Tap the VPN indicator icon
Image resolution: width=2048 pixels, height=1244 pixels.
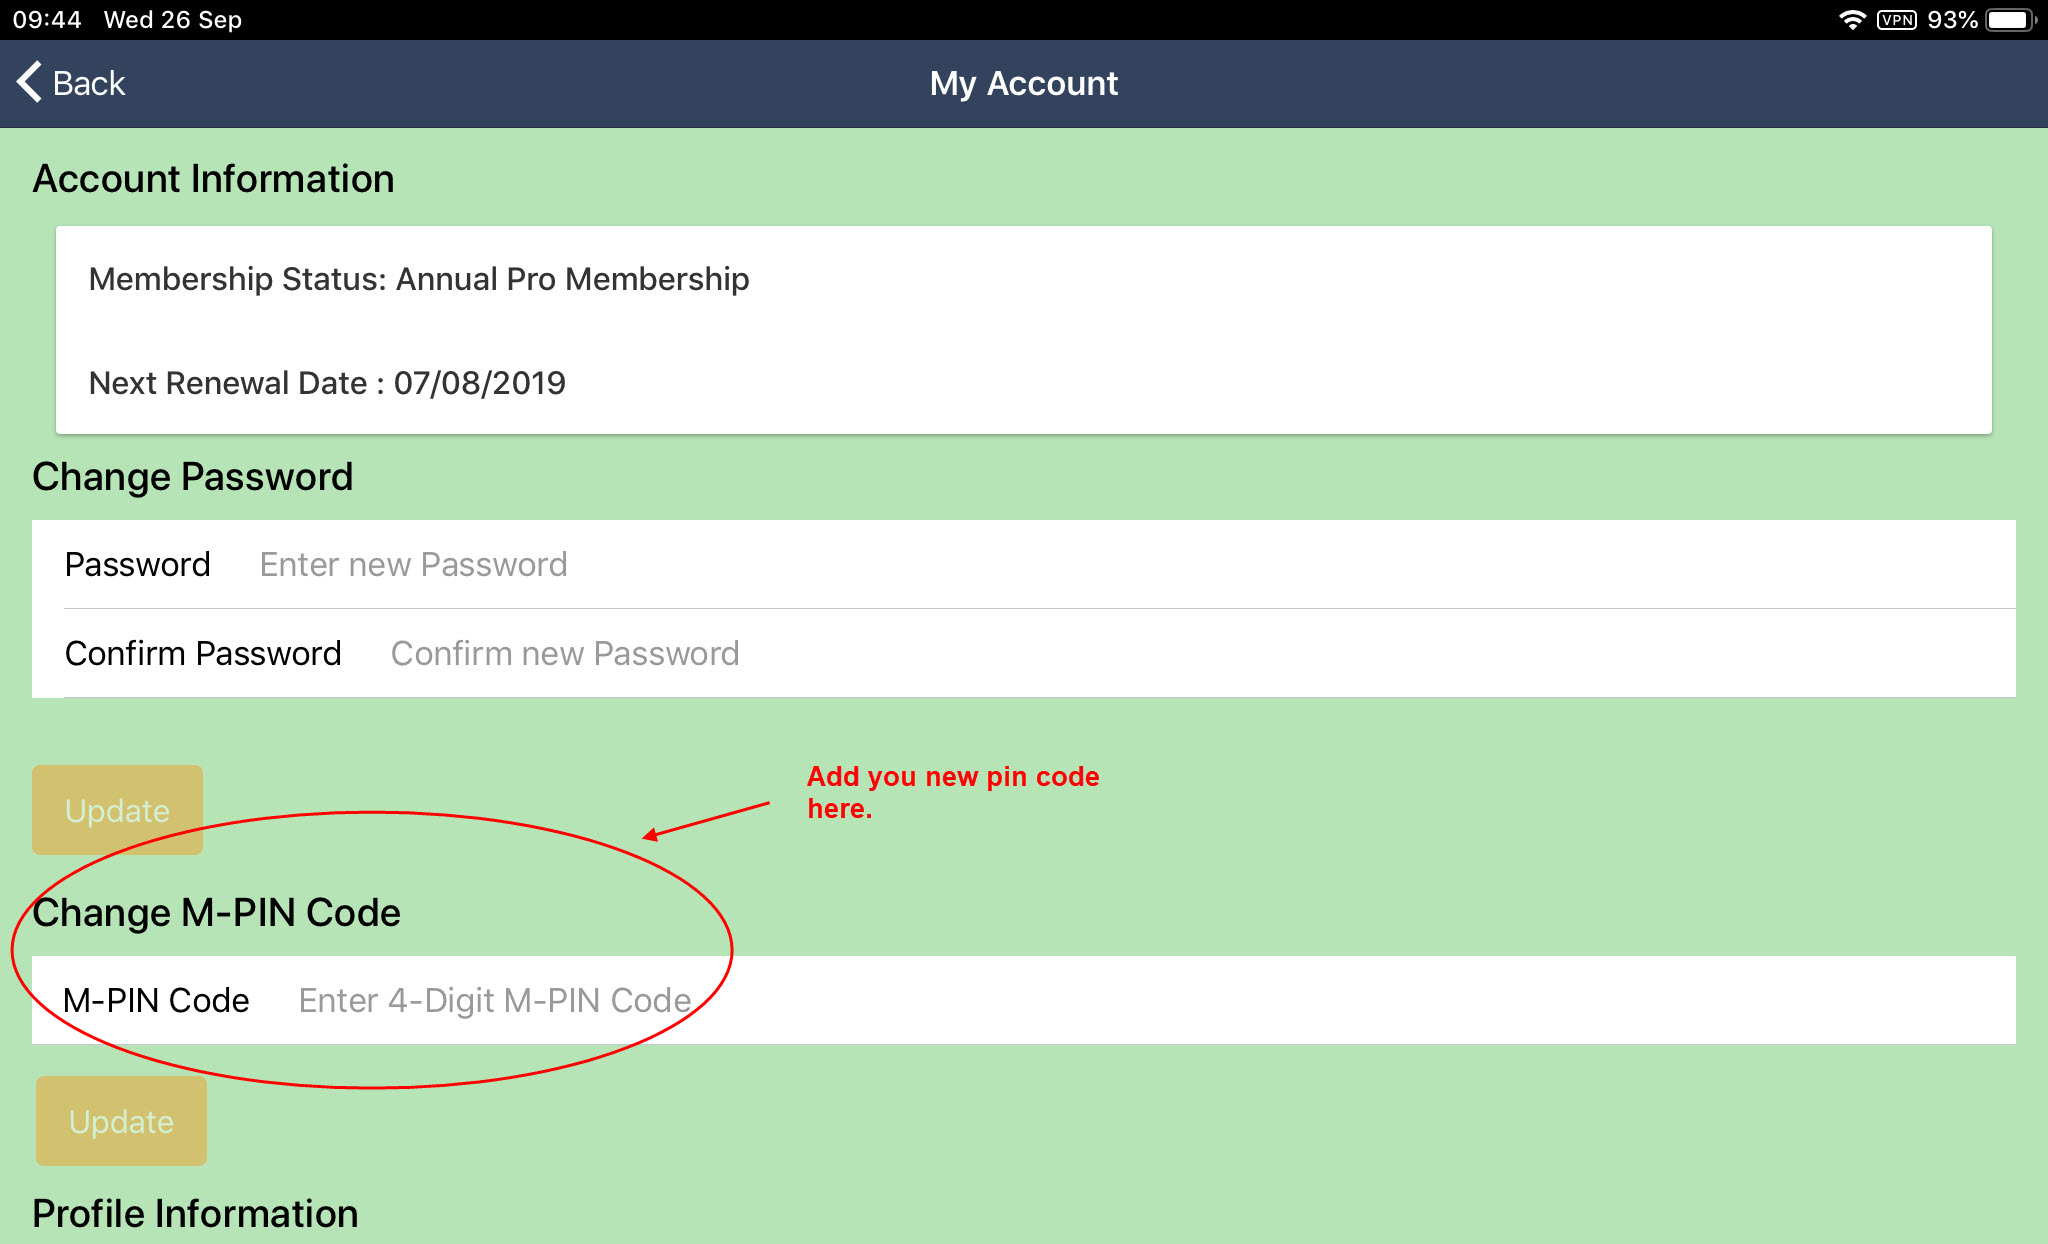[1896, 20]
